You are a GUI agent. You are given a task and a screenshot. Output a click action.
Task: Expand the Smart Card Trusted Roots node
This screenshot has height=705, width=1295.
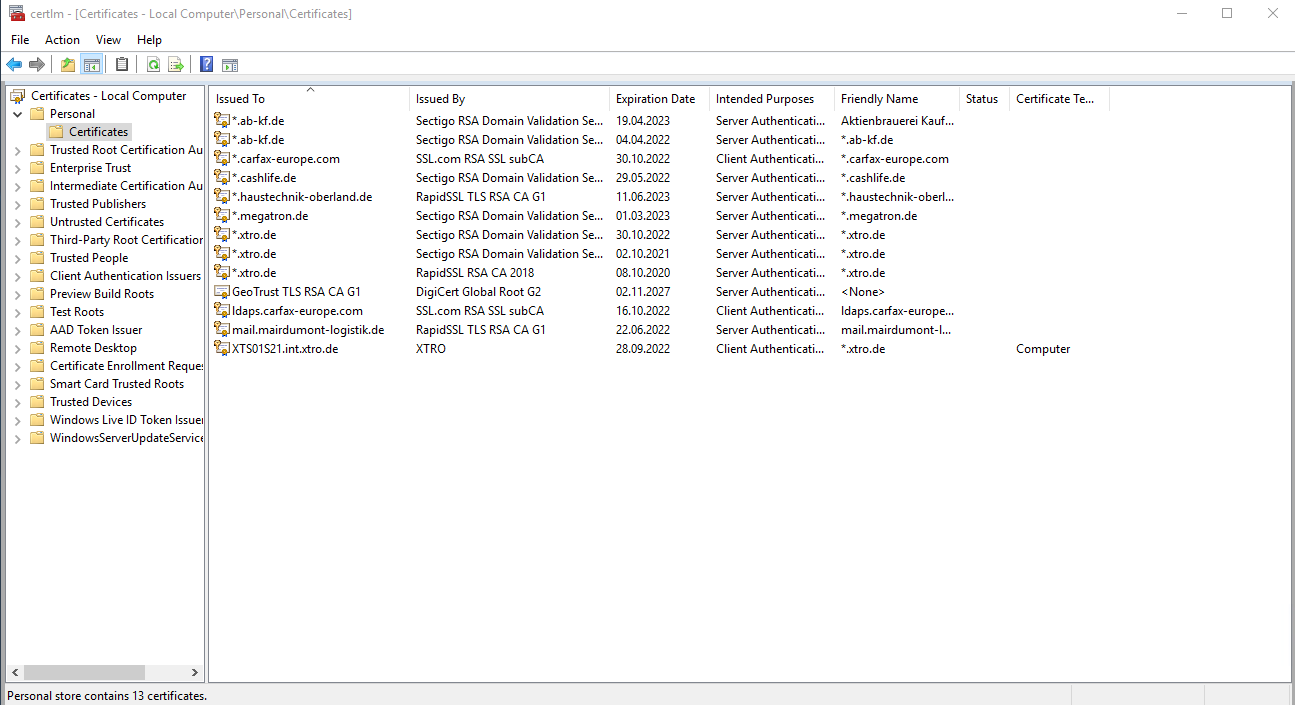tap(17, 384)
